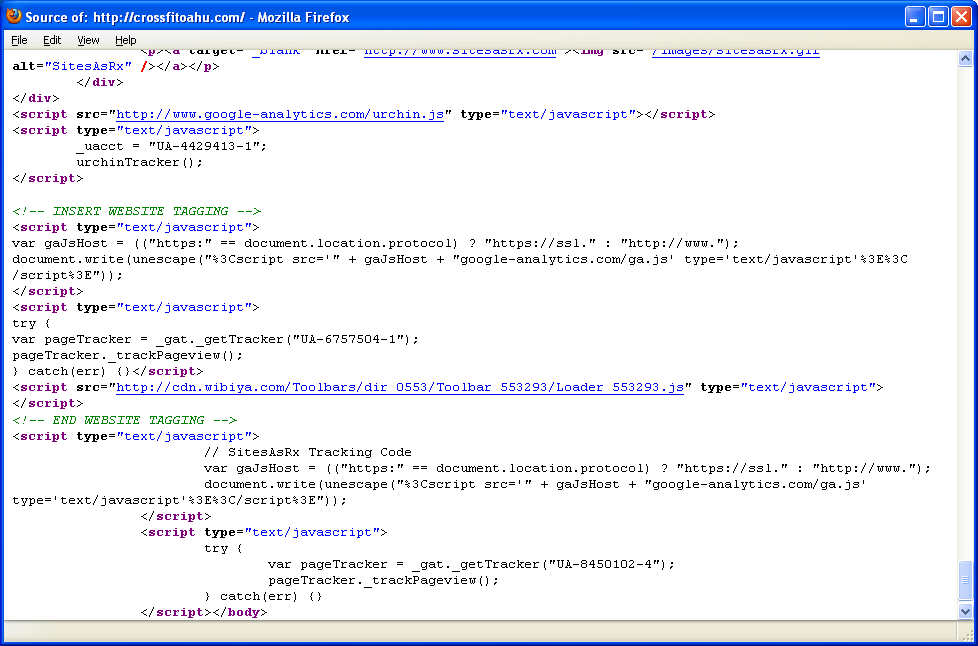Close the page source window
The height and width of the screenshot is (646, 978).
(x=961, y=16)
